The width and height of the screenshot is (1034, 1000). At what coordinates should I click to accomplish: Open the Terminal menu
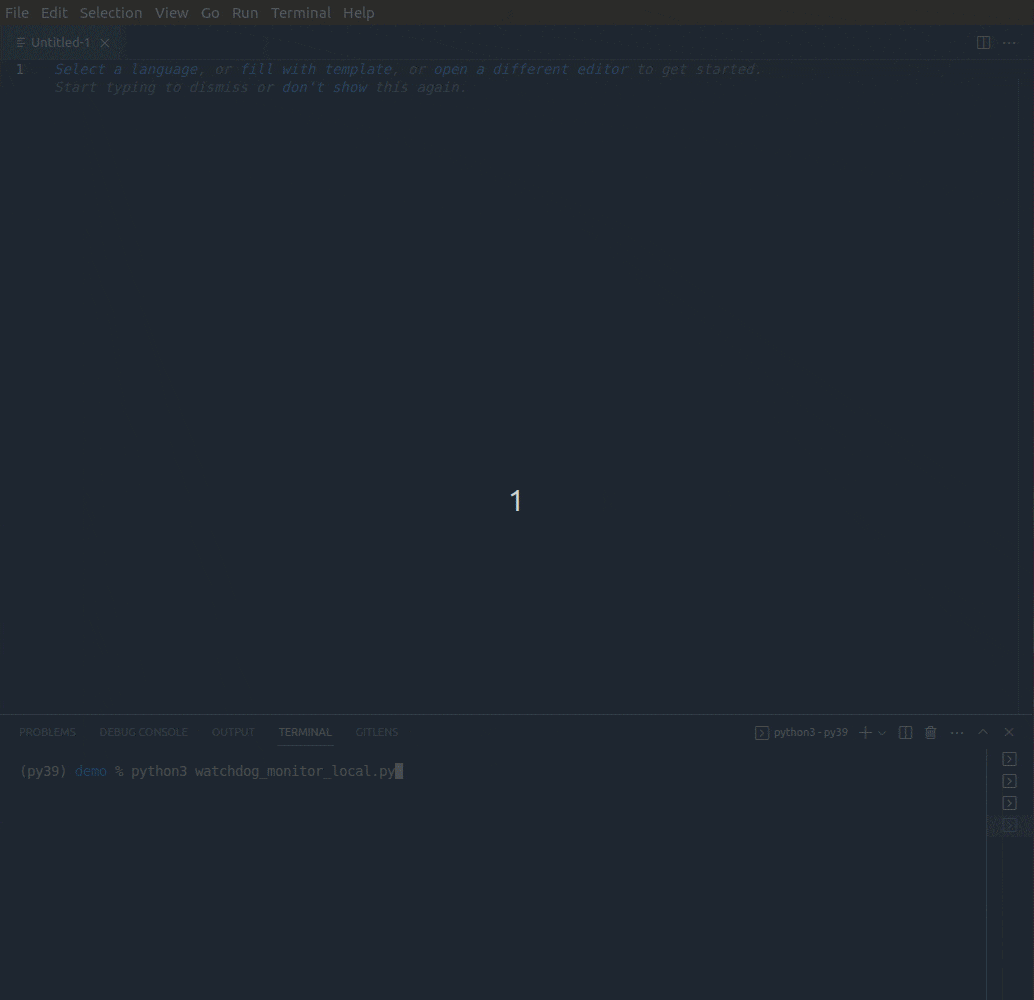point(300,12)
